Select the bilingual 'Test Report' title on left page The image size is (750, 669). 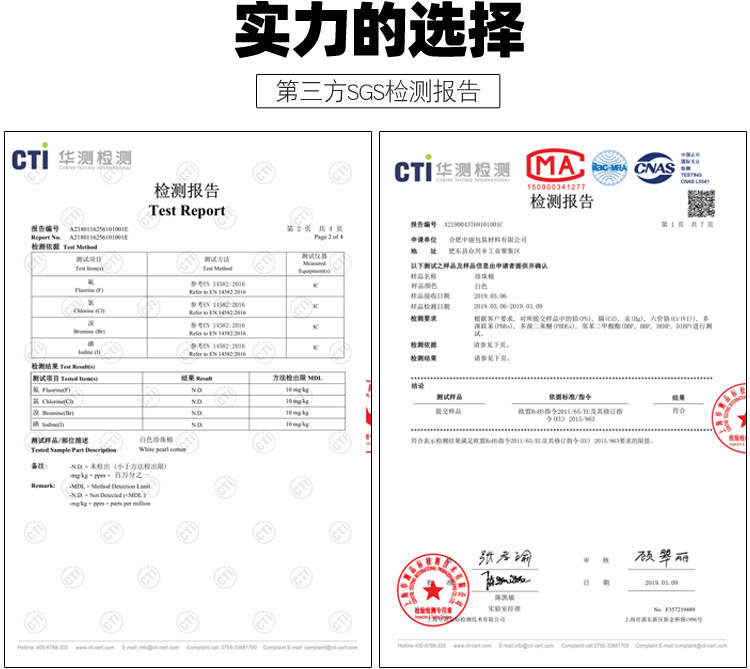187,201
